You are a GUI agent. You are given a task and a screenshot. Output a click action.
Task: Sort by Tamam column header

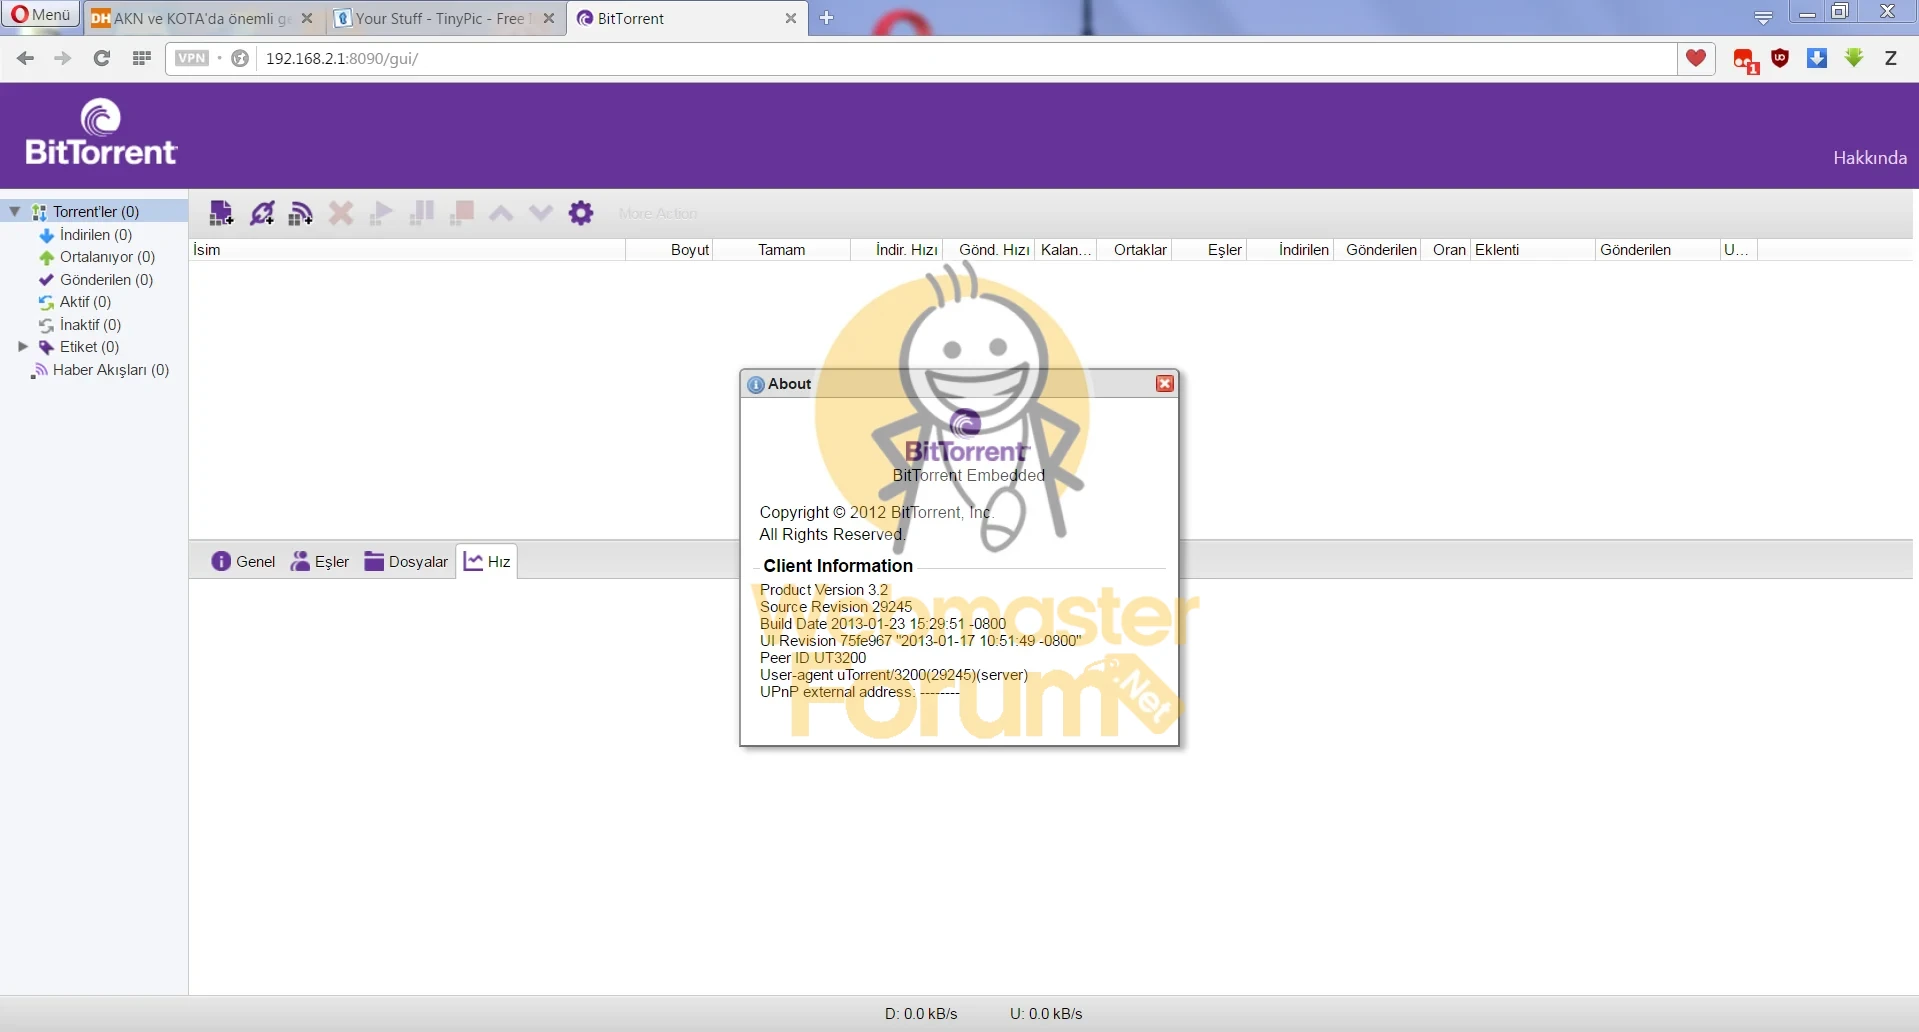tap(782, 250)
